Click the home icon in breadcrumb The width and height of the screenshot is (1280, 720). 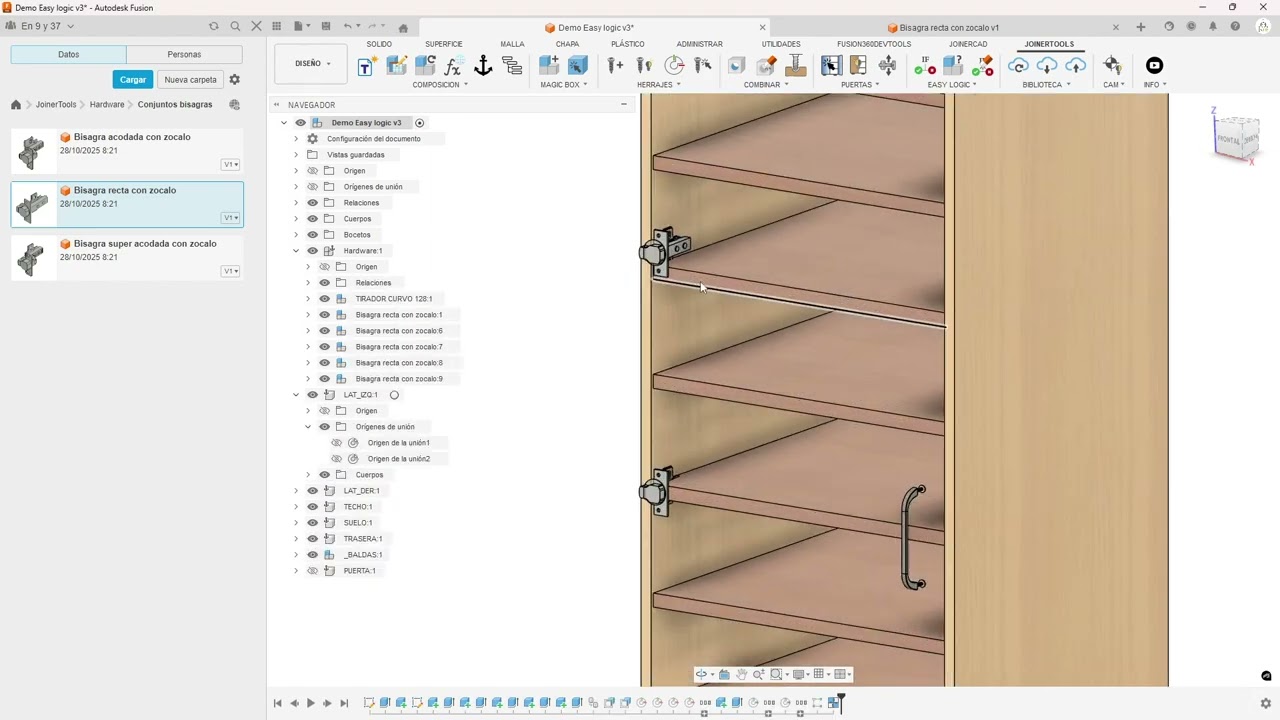16,104
